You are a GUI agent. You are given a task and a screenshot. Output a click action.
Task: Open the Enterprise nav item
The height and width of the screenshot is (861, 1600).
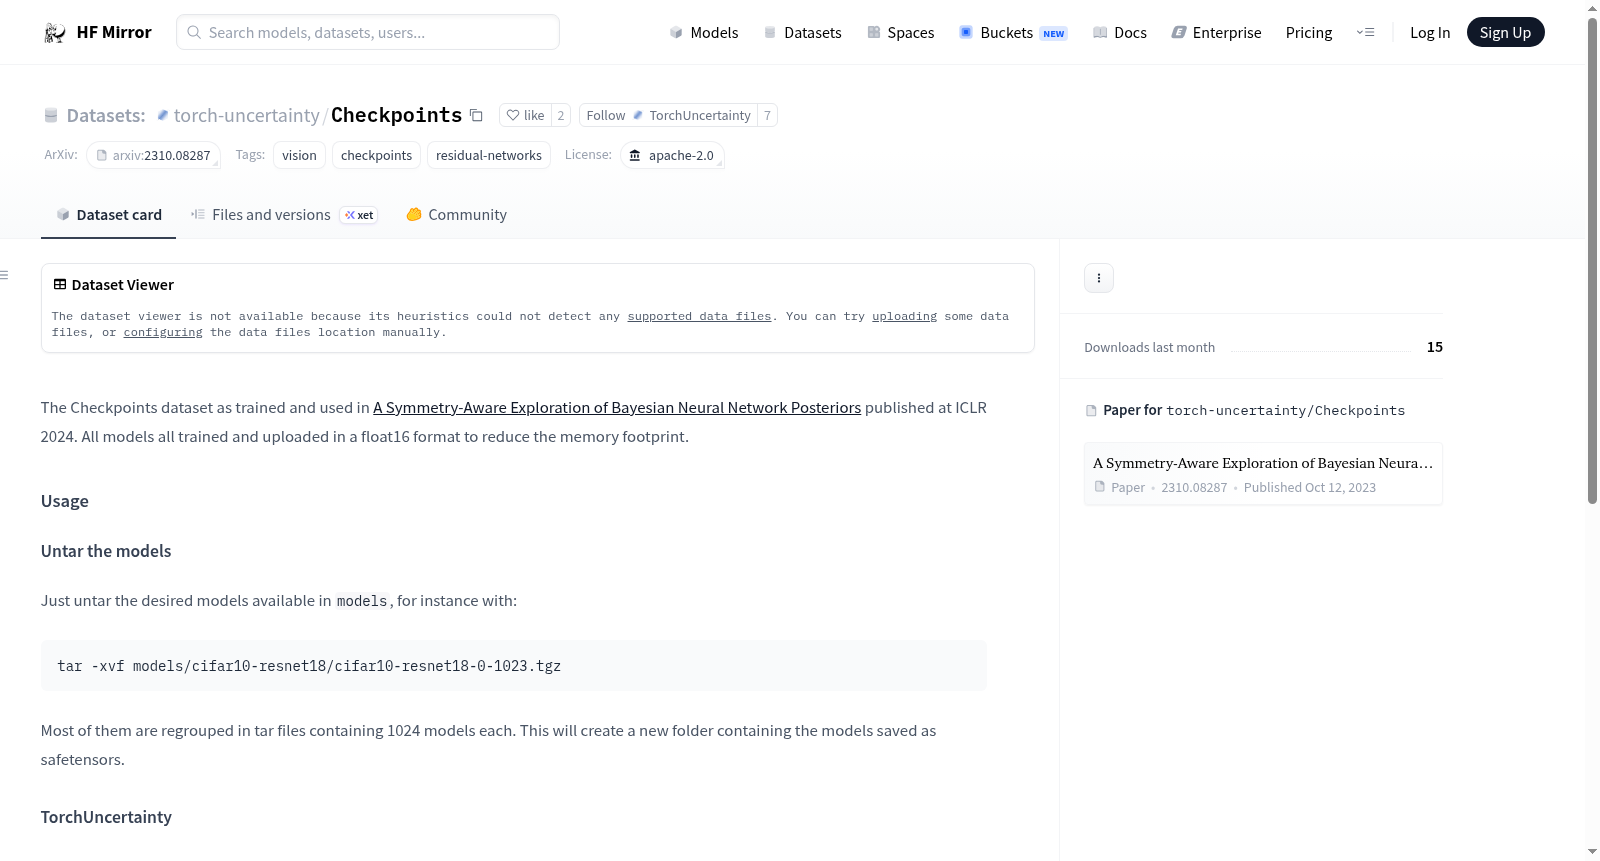tap(1216, 33)
